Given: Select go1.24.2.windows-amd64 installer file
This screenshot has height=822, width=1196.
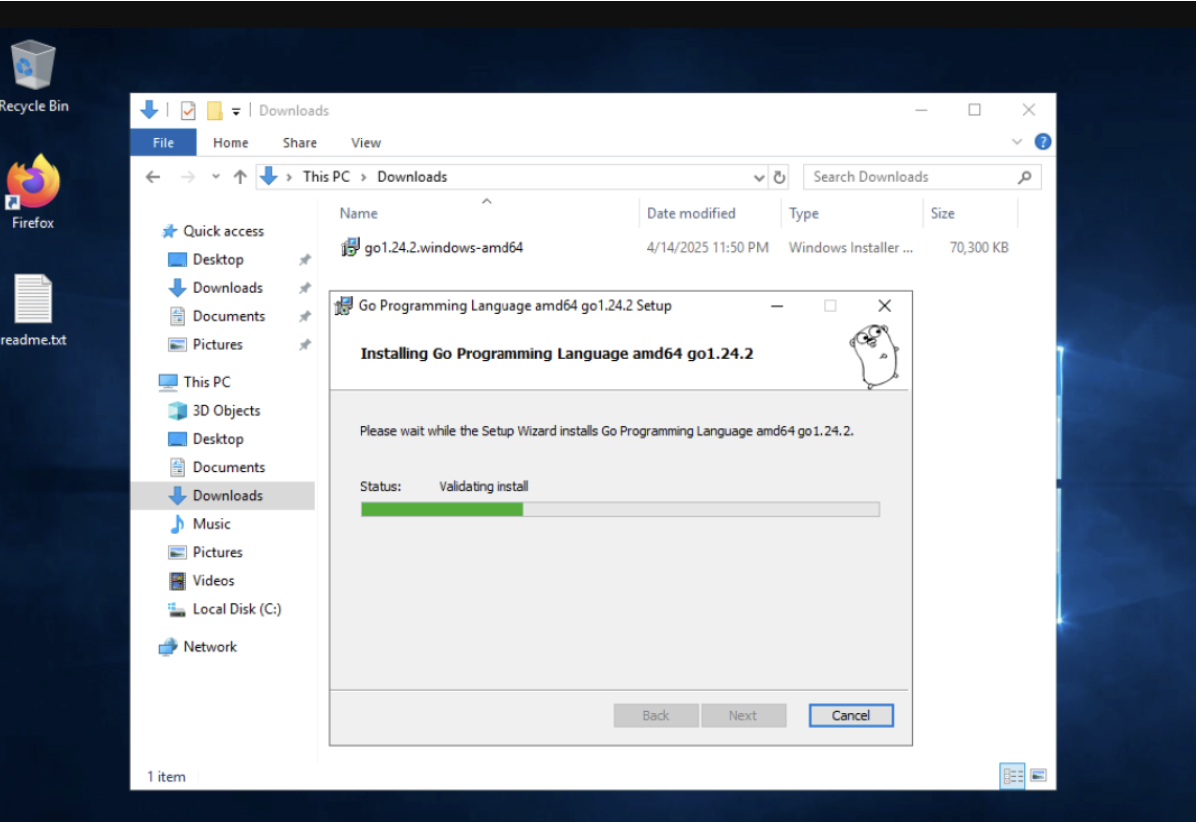Looking at the screenshot, I should coord(442,247).
